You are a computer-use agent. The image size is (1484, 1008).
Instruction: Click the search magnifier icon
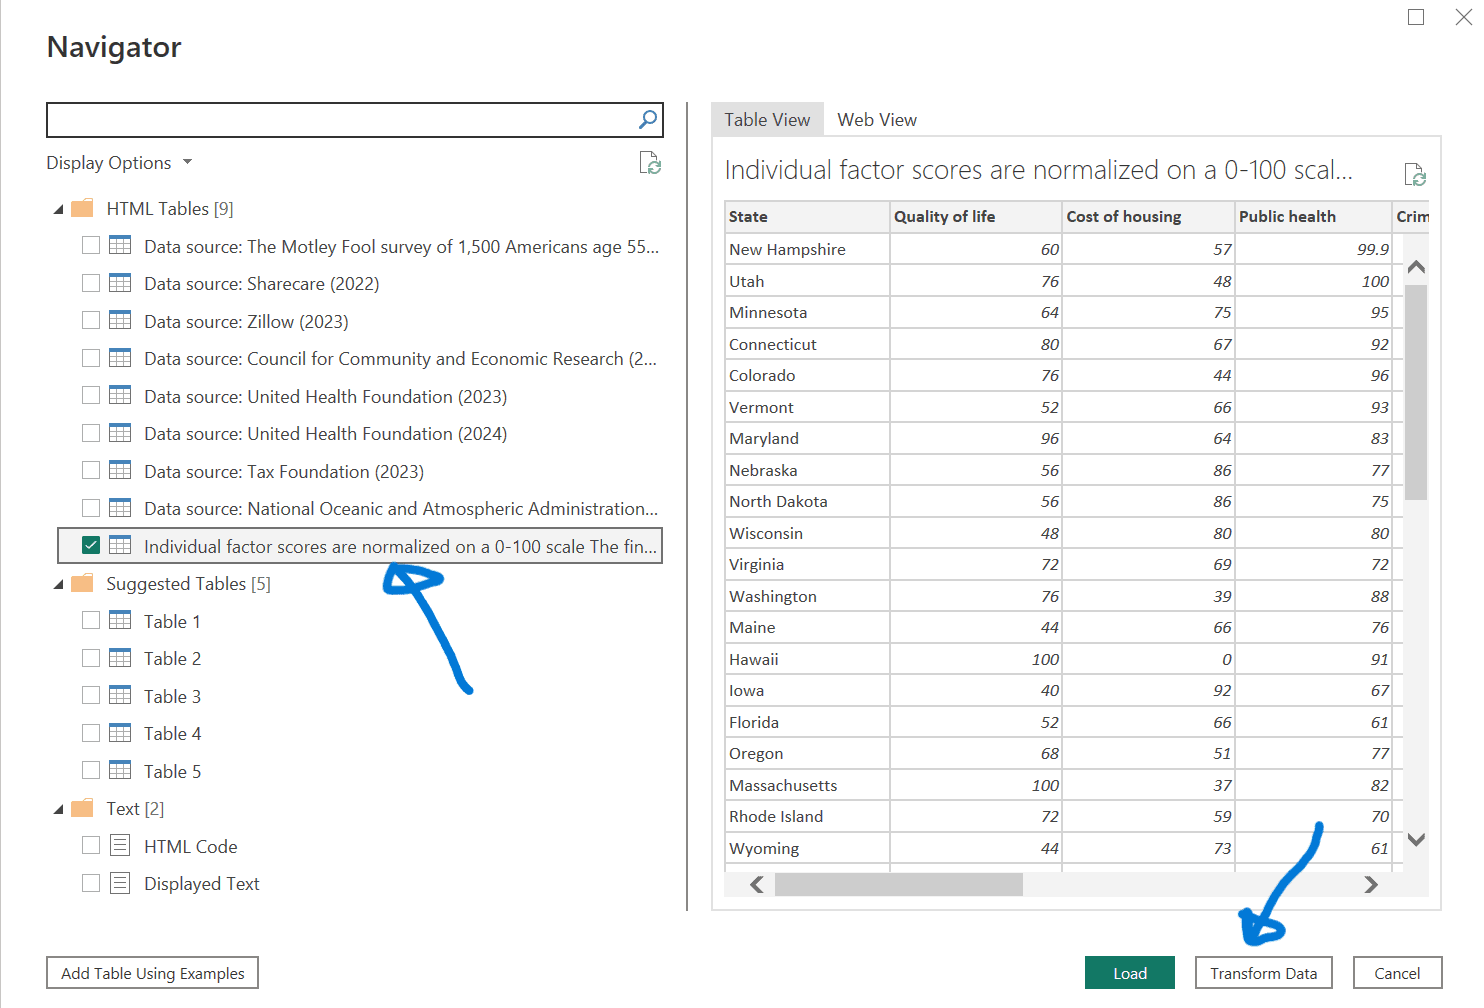(x=648, y=120)
